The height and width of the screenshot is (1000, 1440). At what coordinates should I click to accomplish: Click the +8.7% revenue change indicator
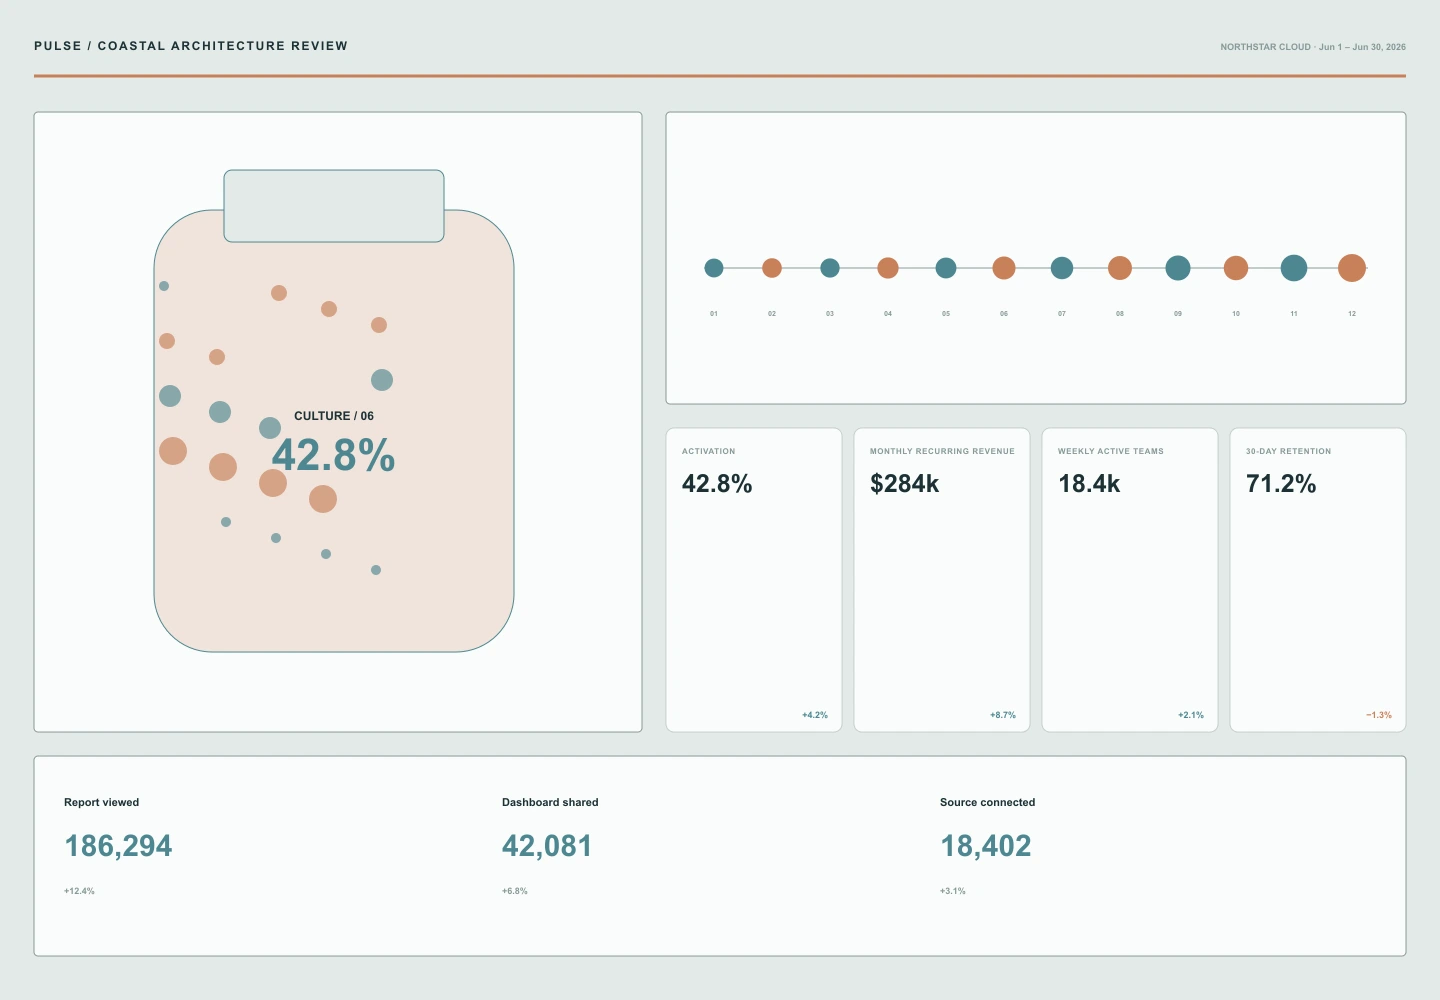(x=1003, y=715)
